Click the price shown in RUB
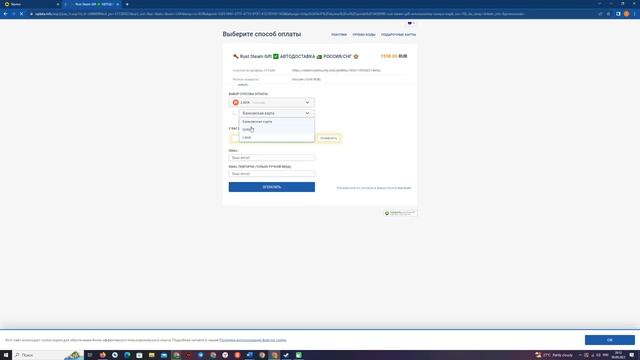 (394, 56)
